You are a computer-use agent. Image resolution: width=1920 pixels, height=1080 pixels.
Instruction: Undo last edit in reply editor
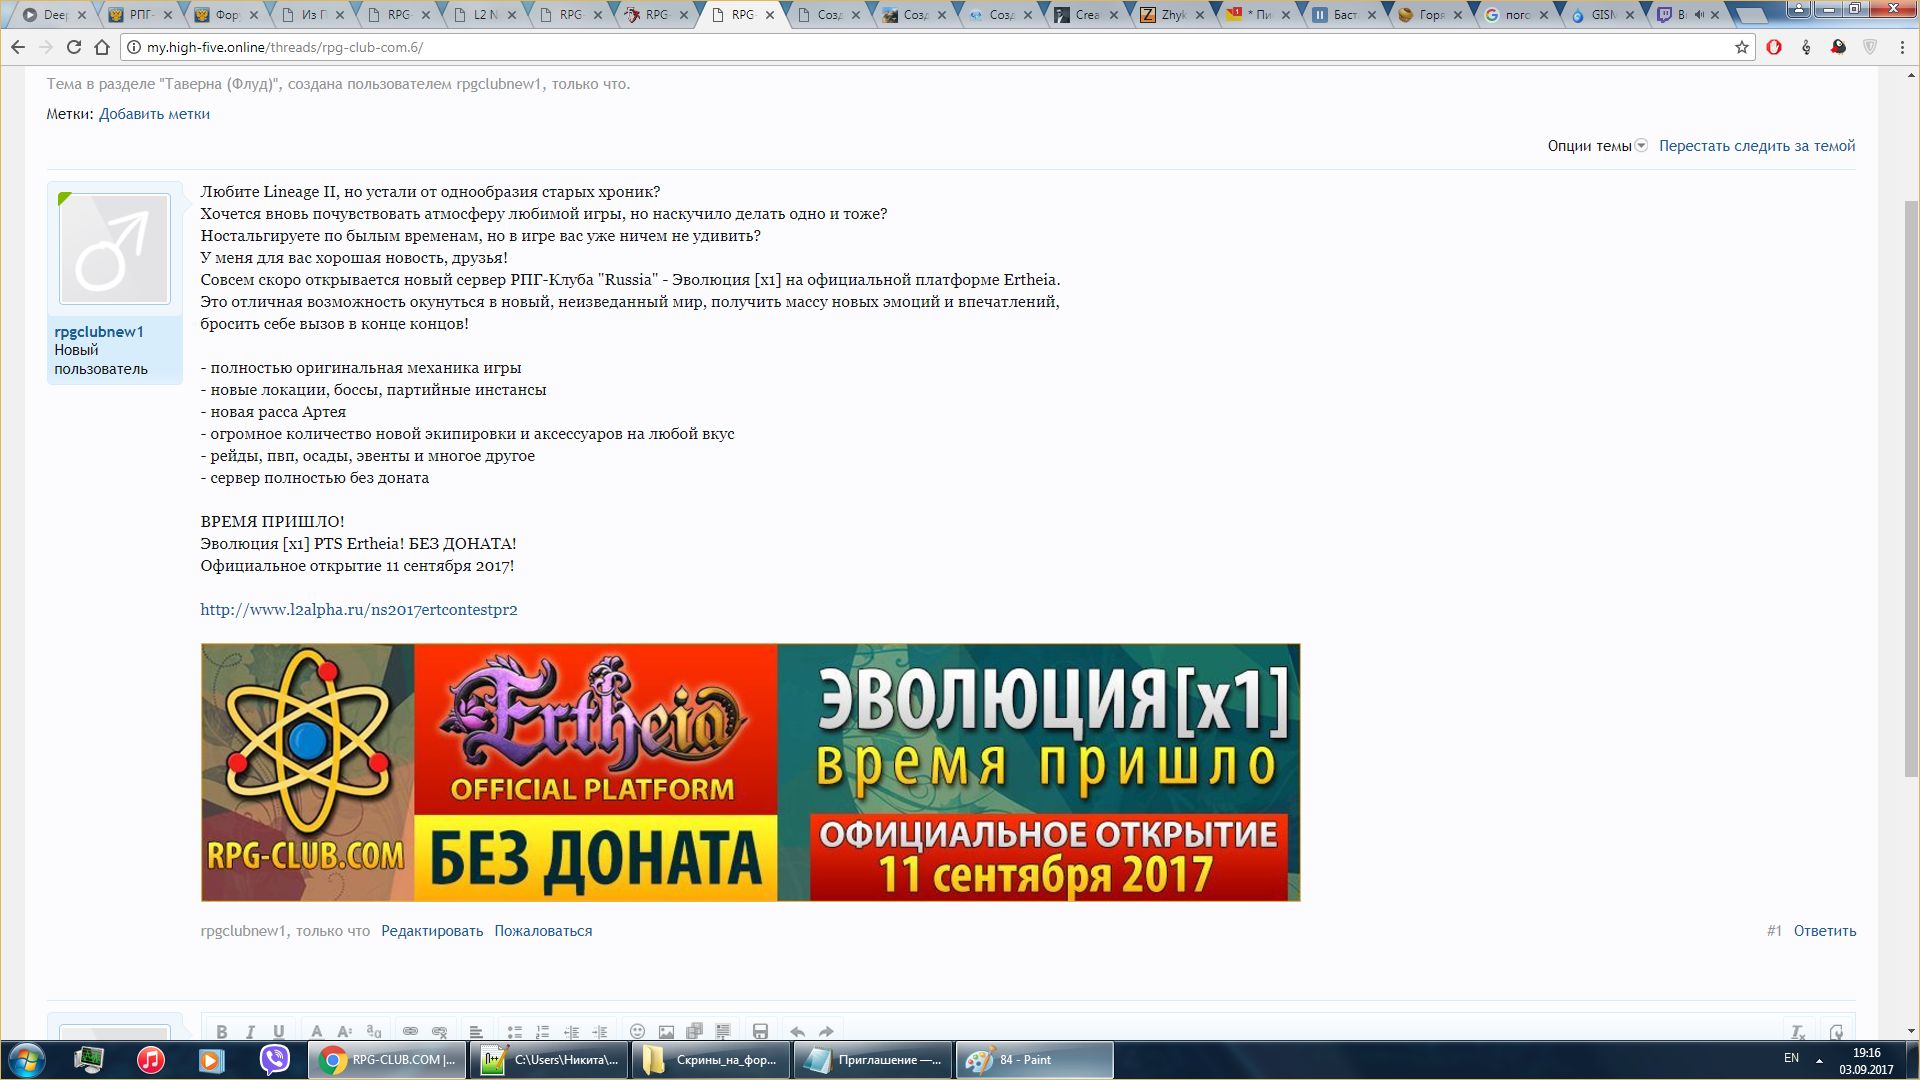(x=797, y=1031)
